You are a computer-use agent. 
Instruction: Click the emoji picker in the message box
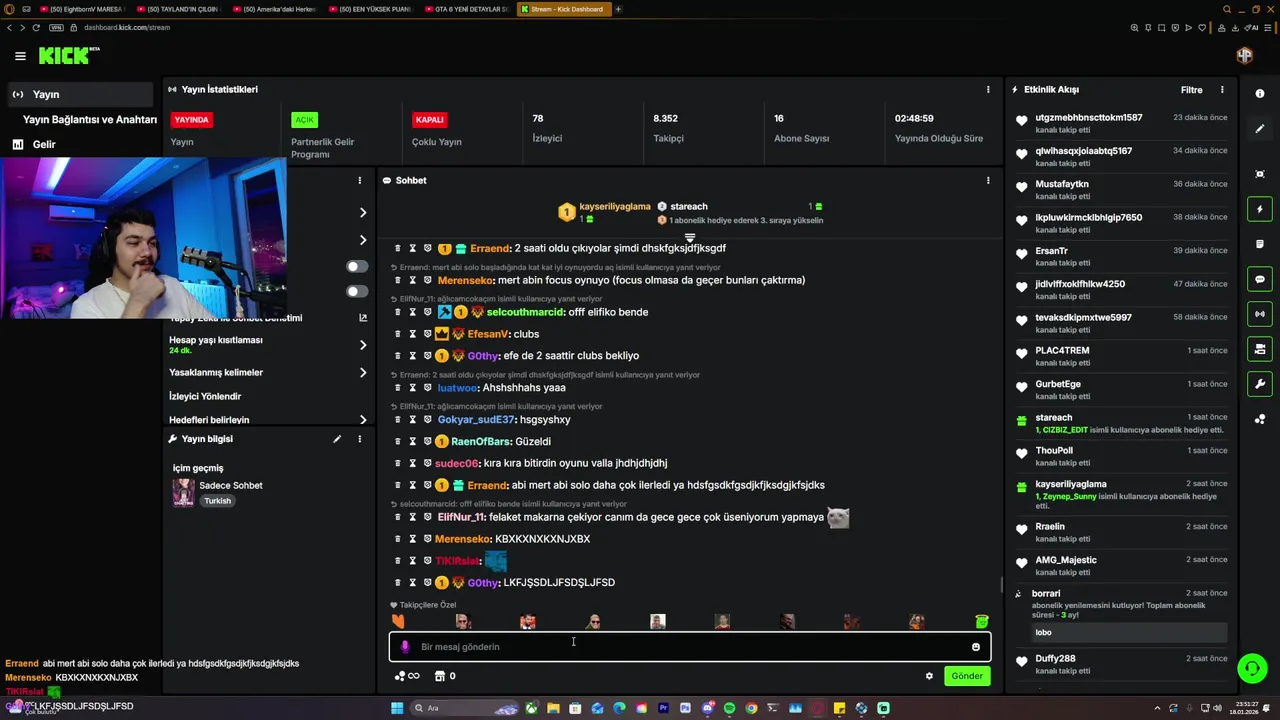[976, 647]
